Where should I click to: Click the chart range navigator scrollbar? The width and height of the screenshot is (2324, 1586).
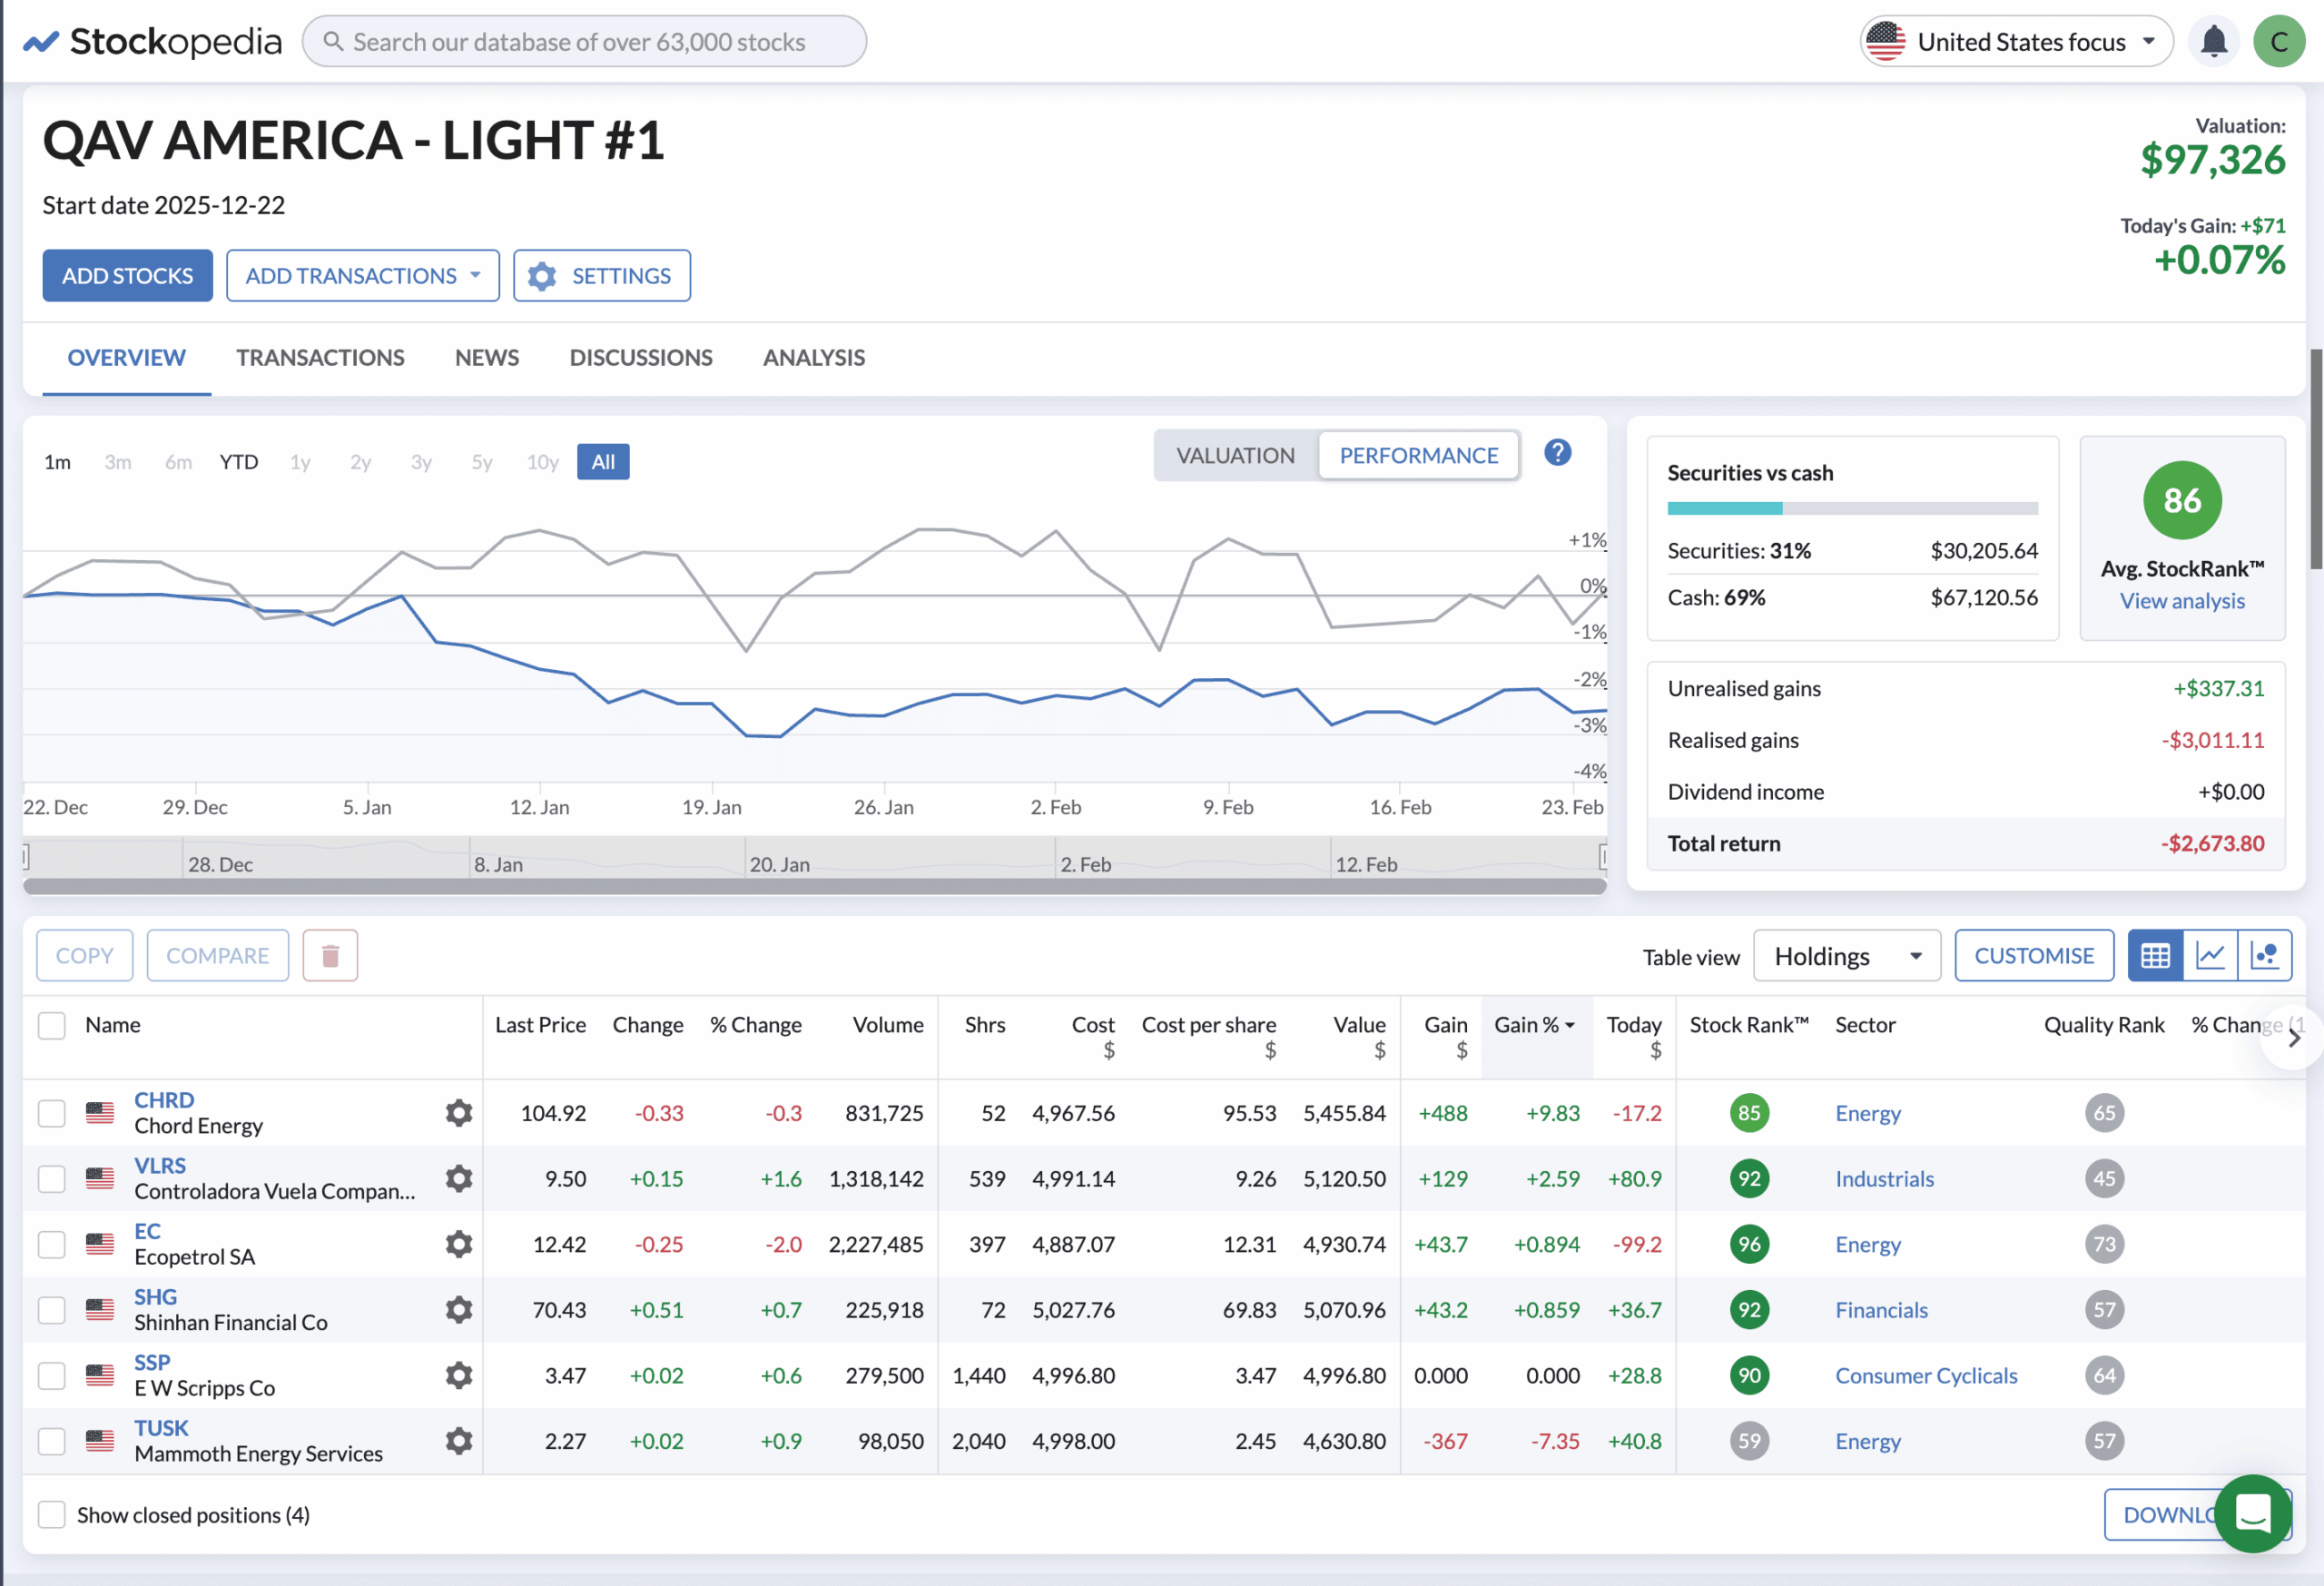pyautogui.click(x=813, y=885)
